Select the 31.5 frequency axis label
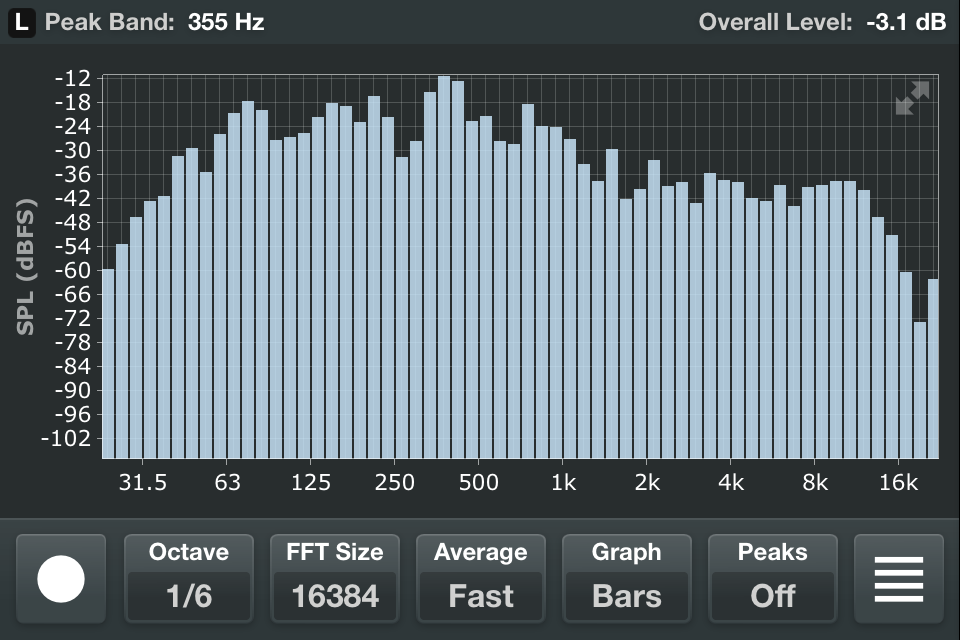This screenshot has height=640, width=960. [143, 484]
